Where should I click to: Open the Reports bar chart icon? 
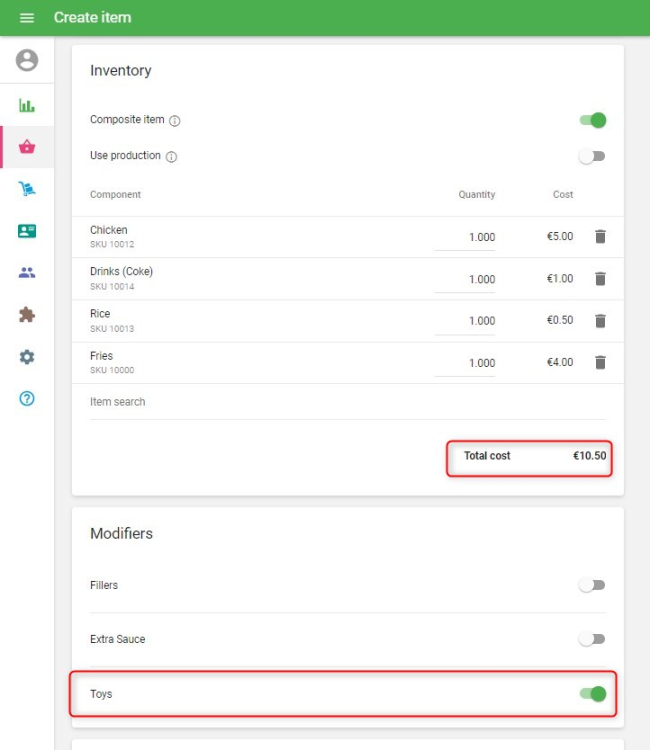tap(27, 105)
